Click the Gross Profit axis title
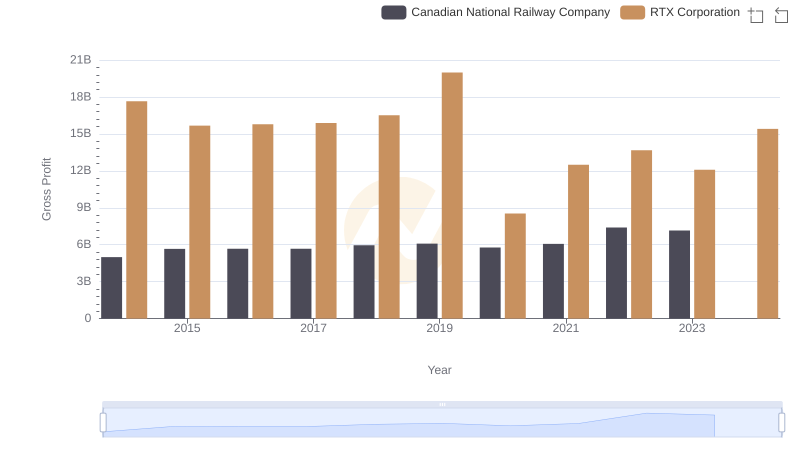This screenshot has width=800, height=461. (x=46, y=189)
